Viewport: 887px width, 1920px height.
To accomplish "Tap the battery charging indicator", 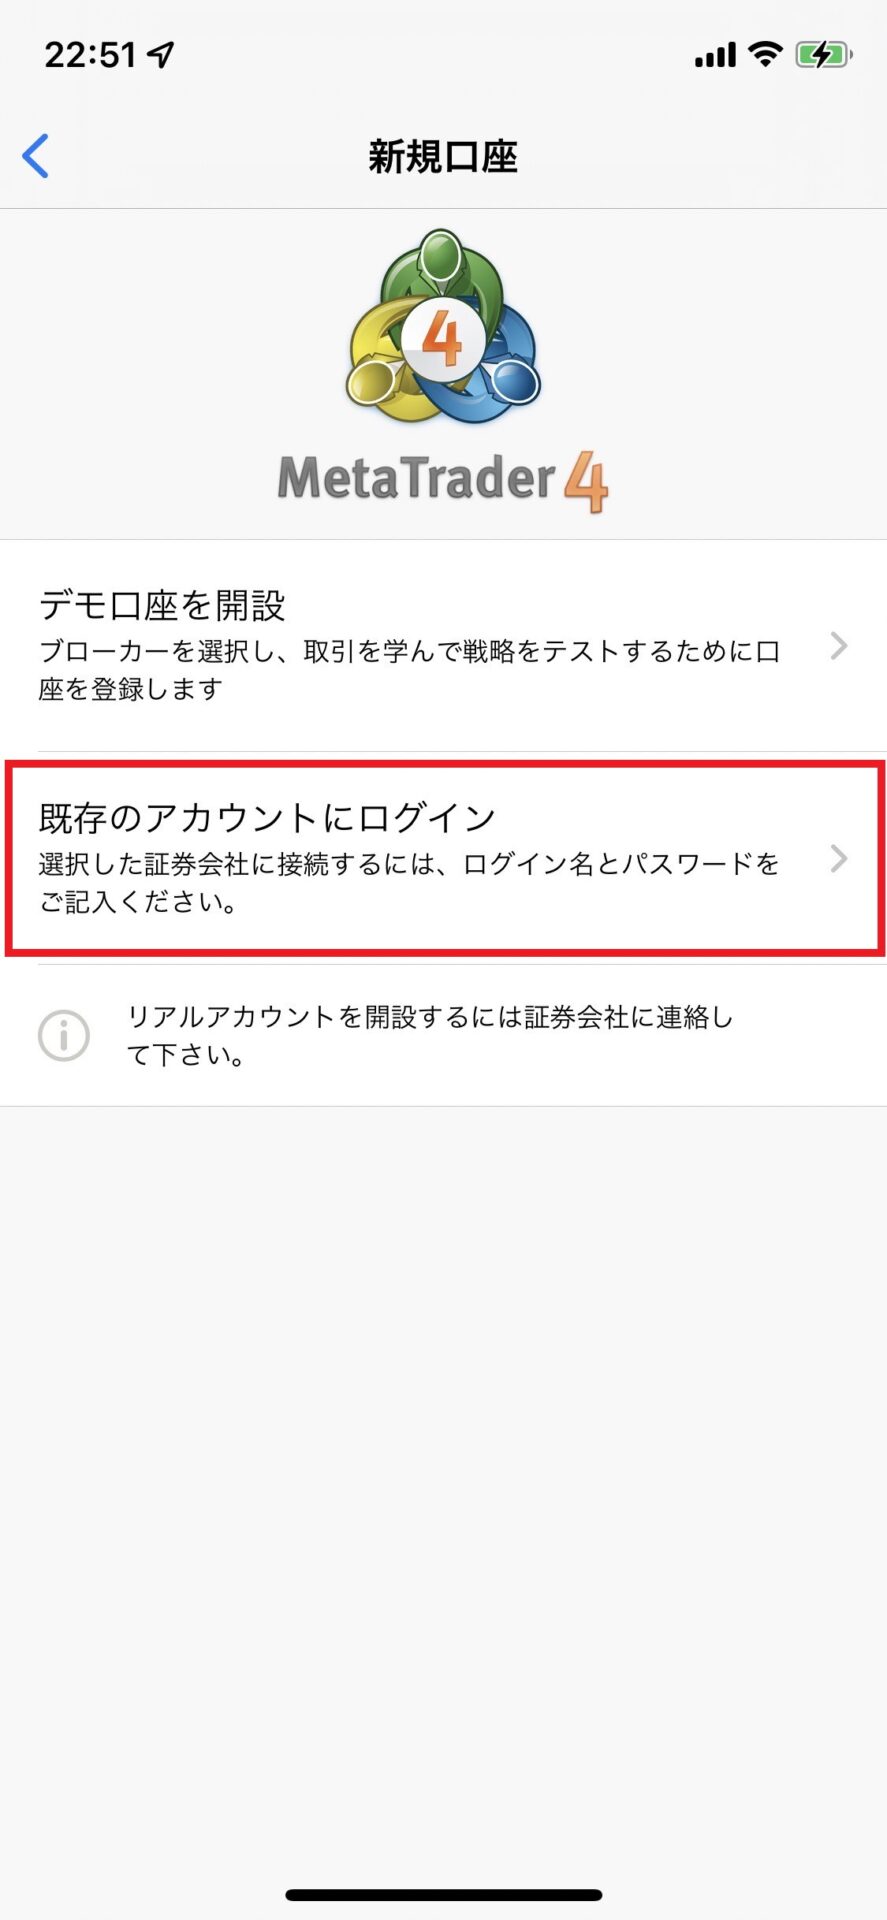I will point(823,54).
